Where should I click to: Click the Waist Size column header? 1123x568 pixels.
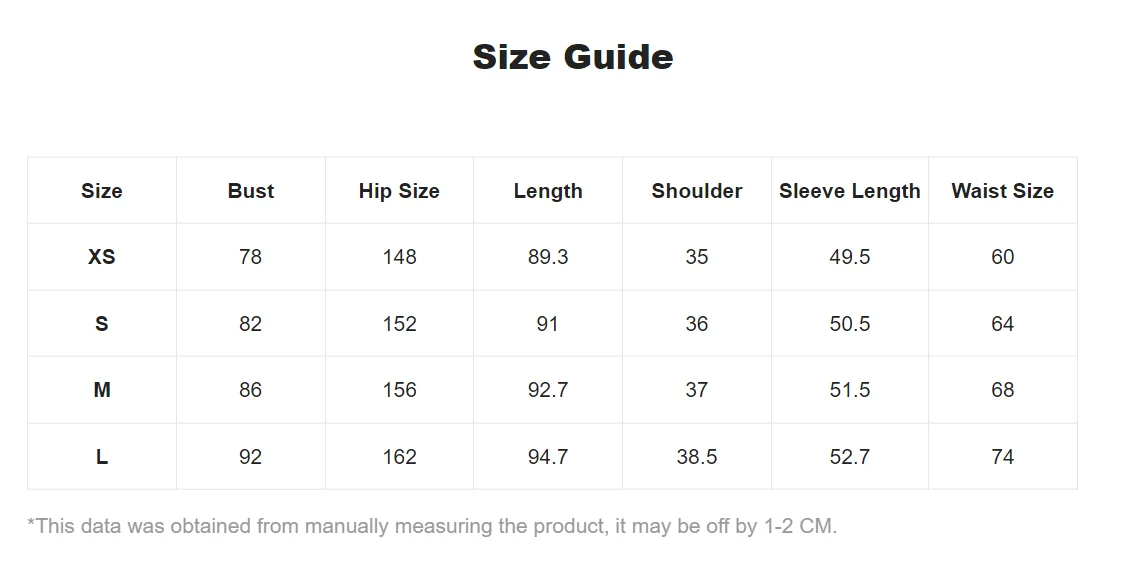pos(1002,191)
